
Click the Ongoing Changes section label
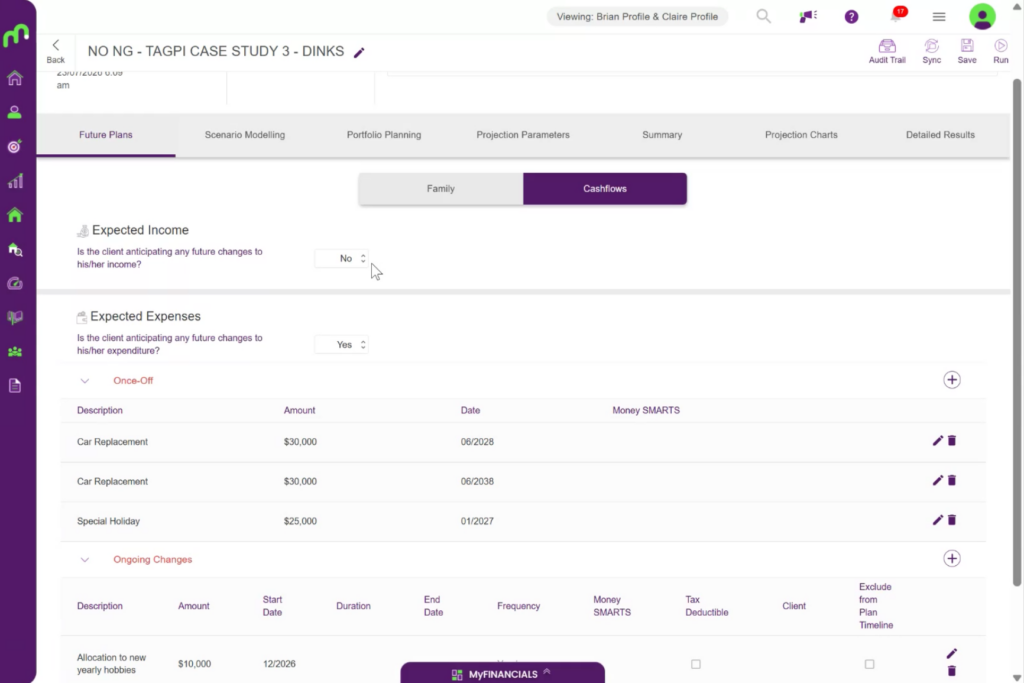click(x=153, y=560)
